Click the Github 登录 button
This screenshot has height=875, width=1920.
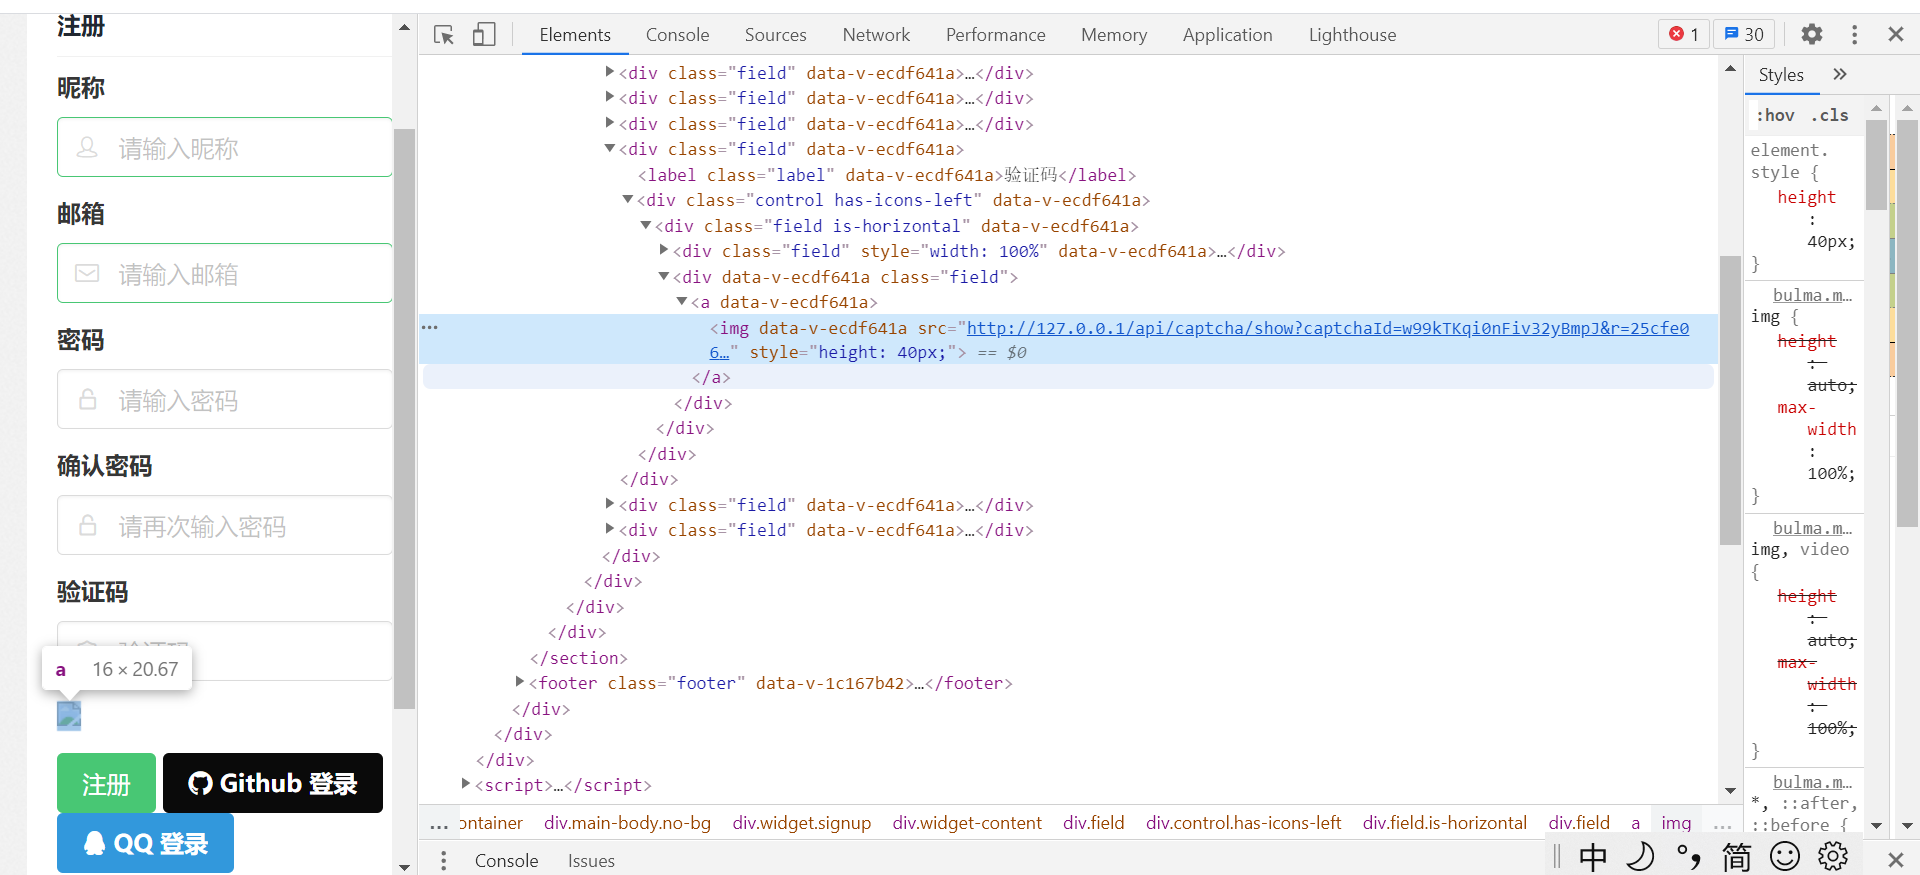pyautogui.click(x=273, y=783)
